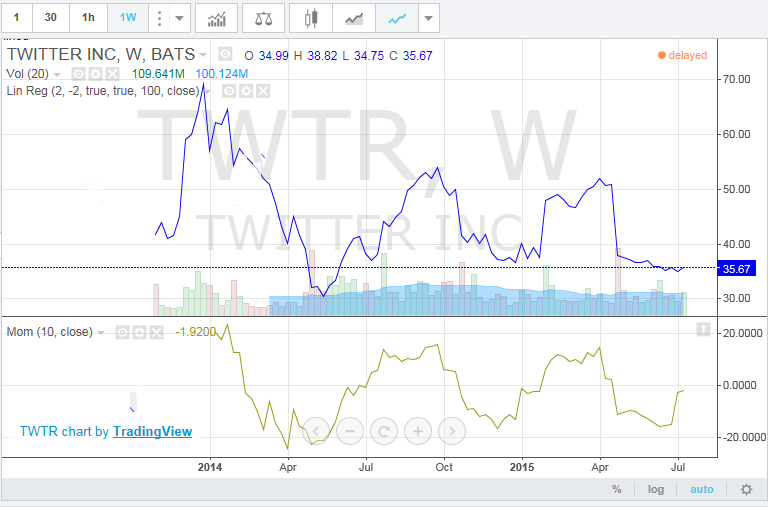Expand the chart style dropdown arrow
Viewport: 768px width, 507px height.
tap(429, 19)
